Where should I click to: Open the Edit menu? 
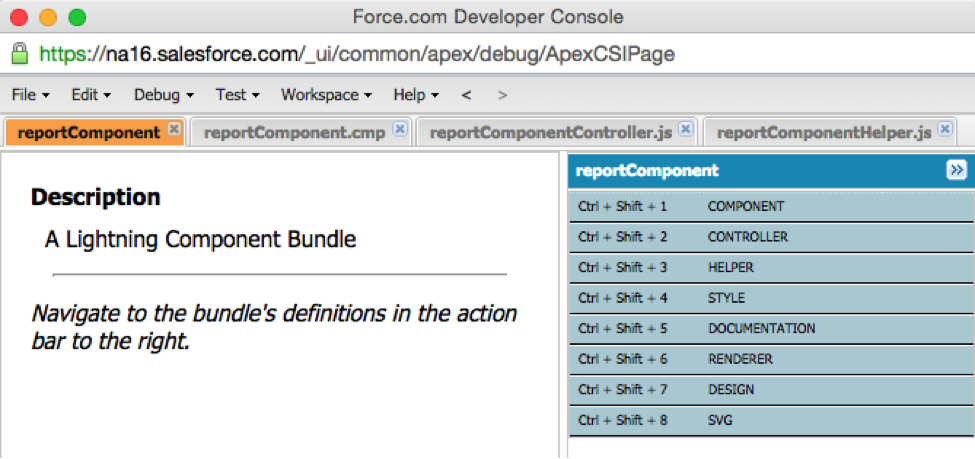(91, 95)
